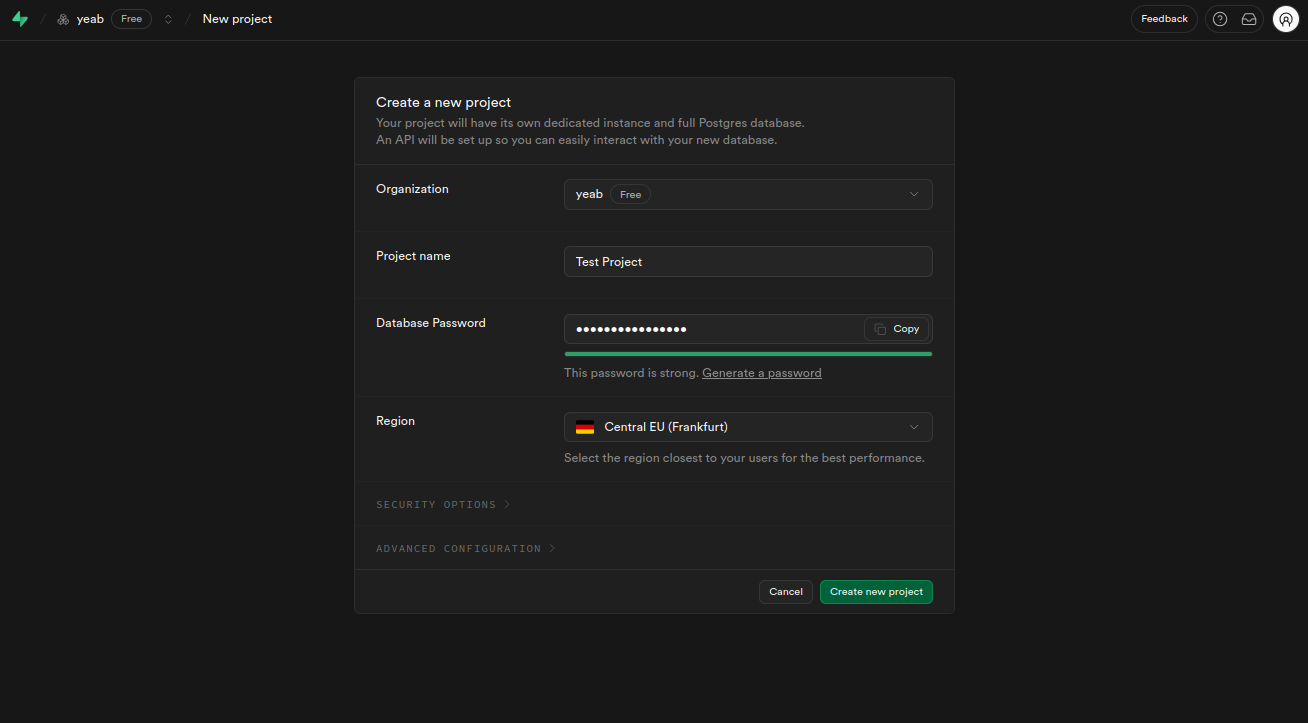Viewport: 1308px width, 723px height.
Task: Click the Region label
Action: 395,421
